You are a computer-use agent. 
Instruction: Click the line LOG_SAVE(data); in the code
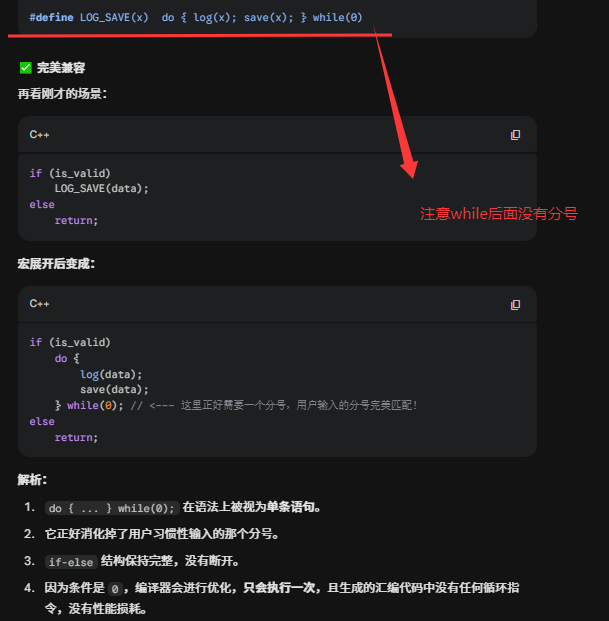click(101, 188)
